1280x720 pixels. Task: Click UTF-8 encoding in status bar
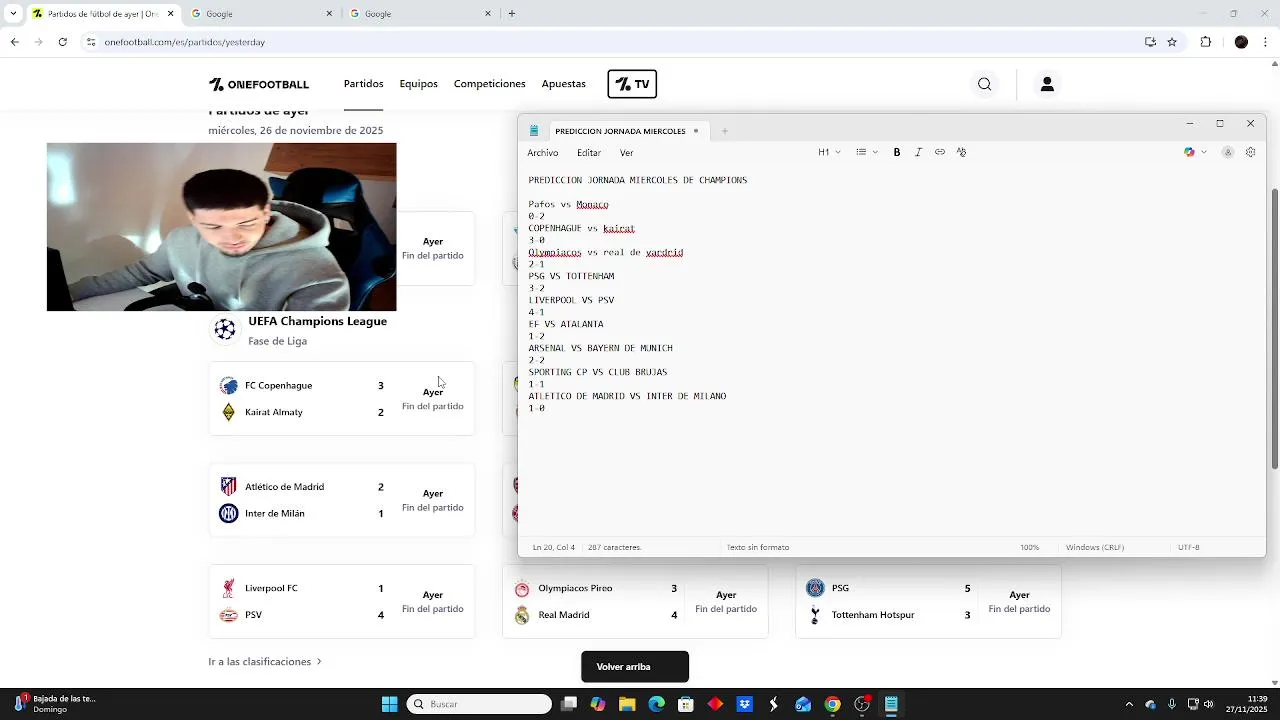(x=1189, y=547)
